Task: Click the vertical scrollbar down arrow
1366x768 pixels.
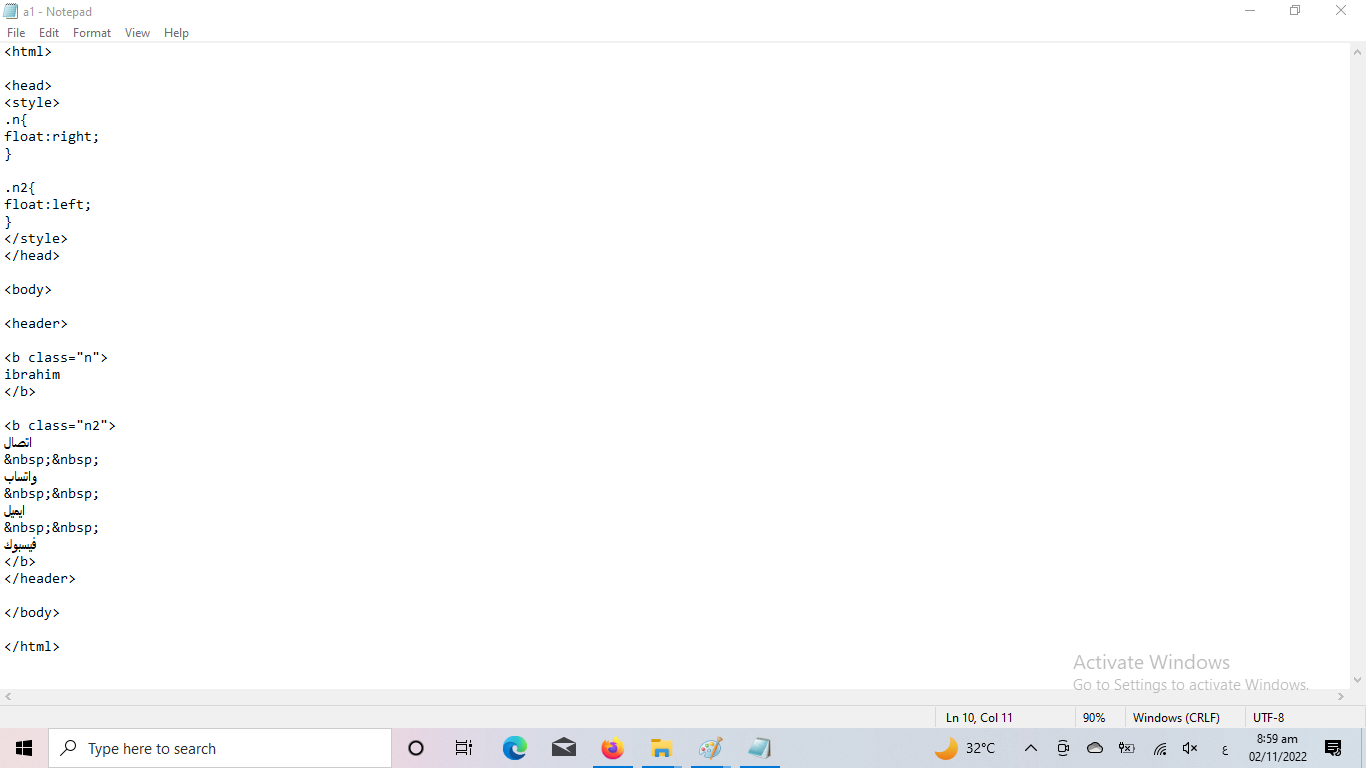Action: (1357, 680)
